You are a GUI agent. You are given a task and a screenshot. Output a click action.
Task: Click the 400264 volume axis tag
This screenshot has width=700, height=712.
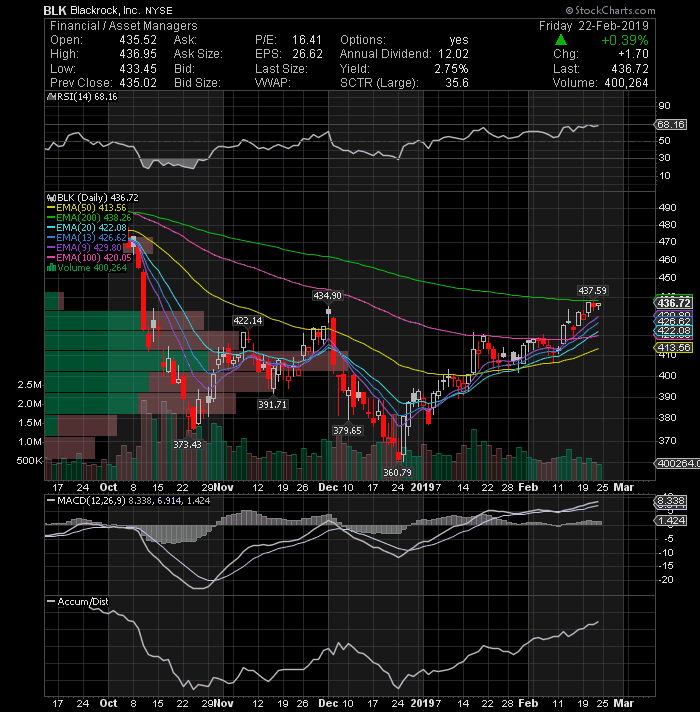676,463
